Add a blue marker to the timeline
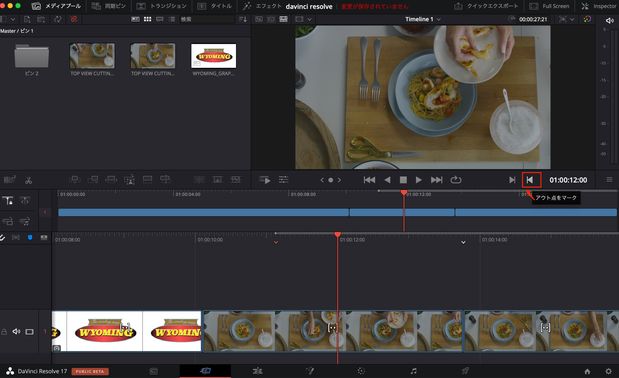The height and width of the screenshot is (378, 619). [x=30, y=237]
